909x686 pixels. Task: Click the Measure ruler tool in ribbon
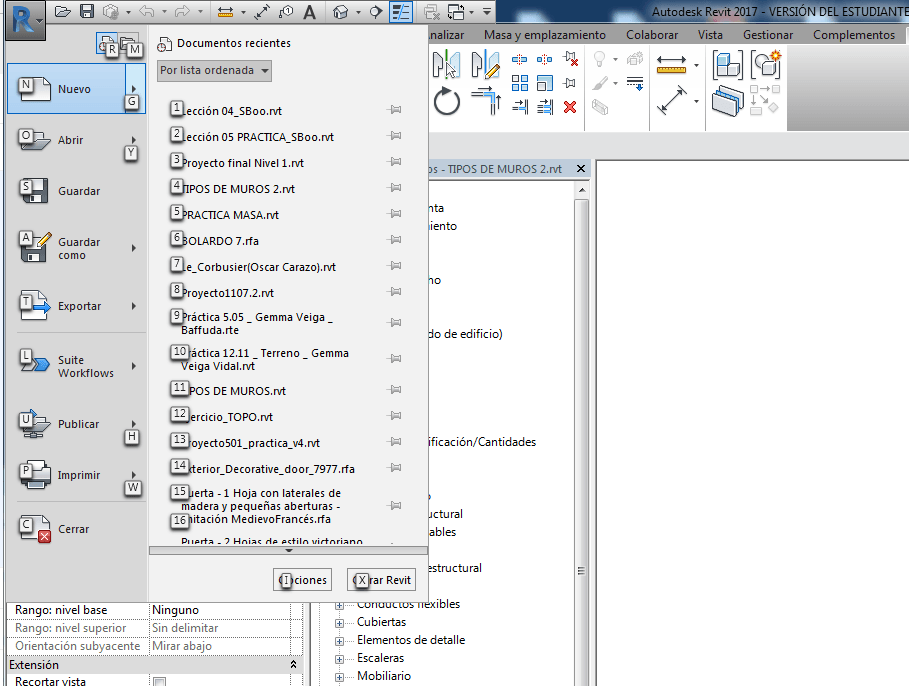click(671, 64)
